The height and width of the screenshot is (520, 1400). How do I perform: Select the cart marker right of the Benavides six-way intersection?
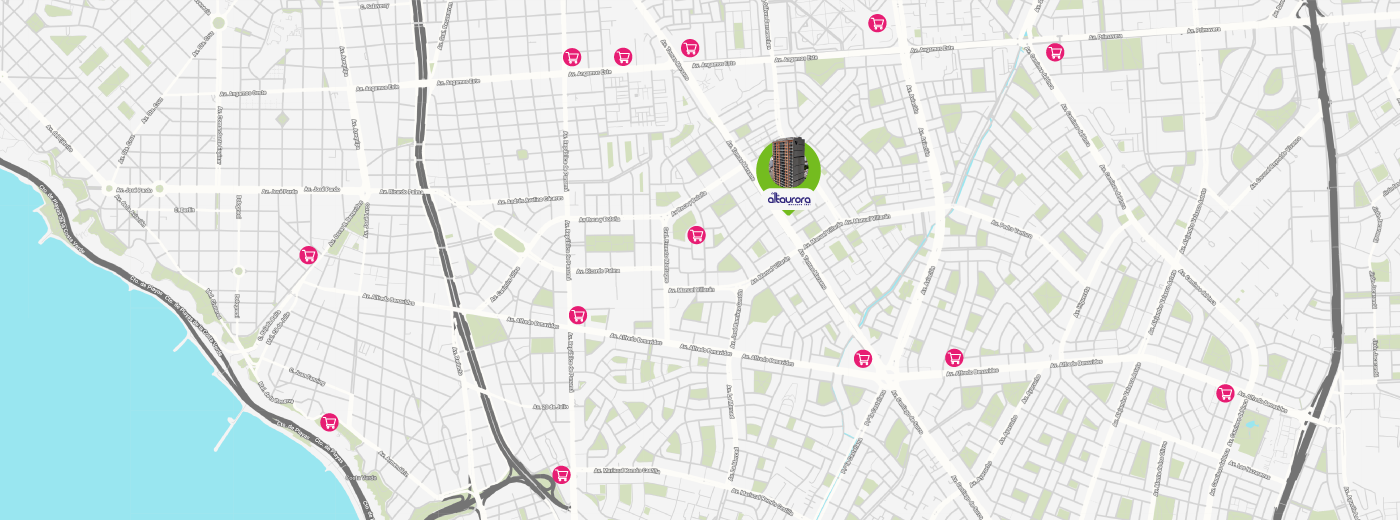pos(954,357)
